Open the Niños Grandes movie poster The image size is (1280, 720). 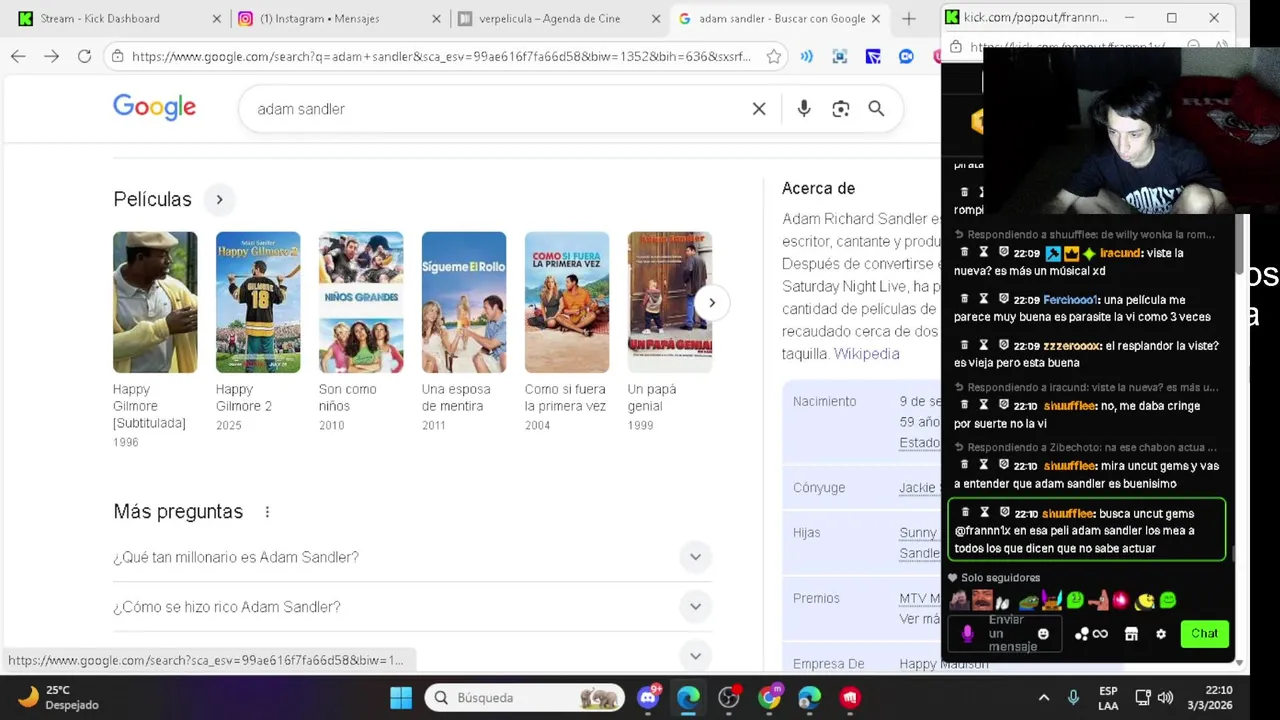click(361, 302)
